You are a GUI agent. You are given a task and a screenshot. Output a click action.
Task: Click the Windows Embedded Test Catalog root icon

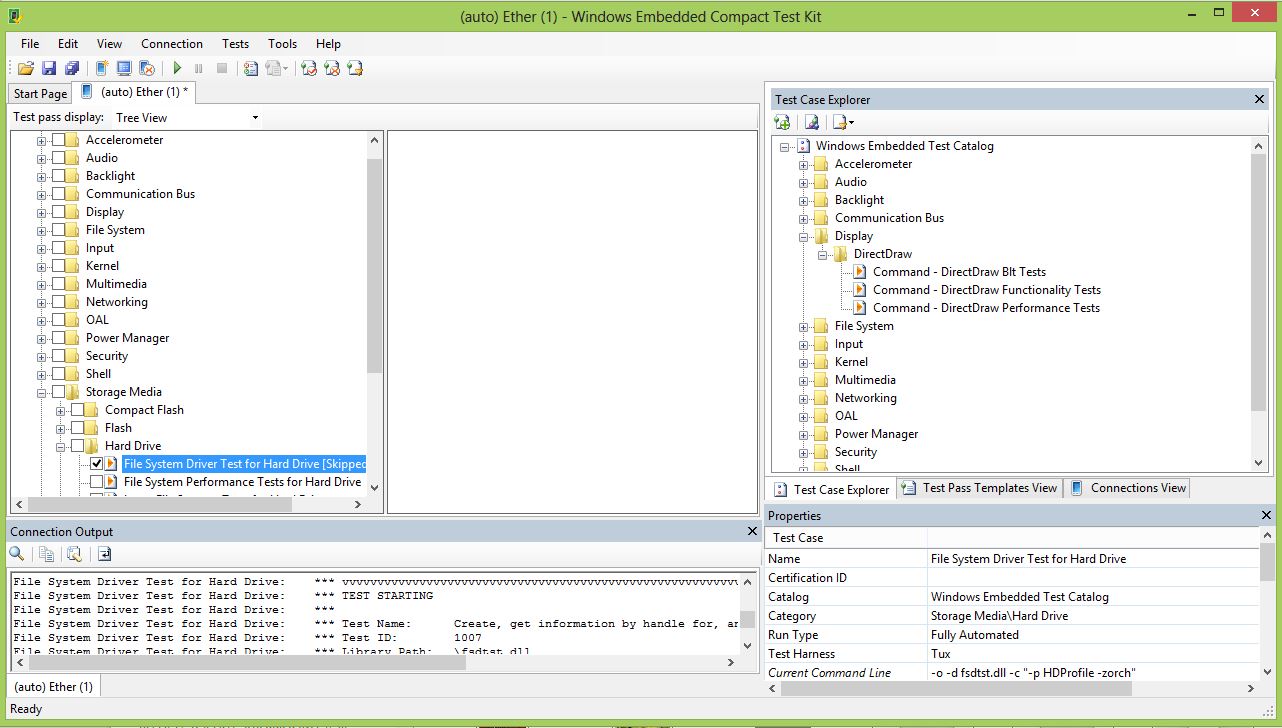[803, 146]
